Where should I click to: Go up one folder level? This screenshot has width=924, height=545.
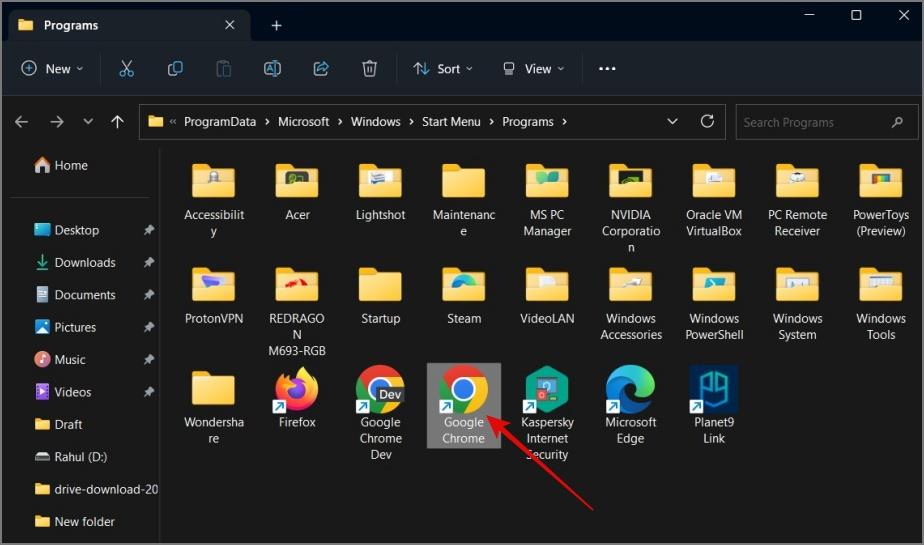(117, 122)
